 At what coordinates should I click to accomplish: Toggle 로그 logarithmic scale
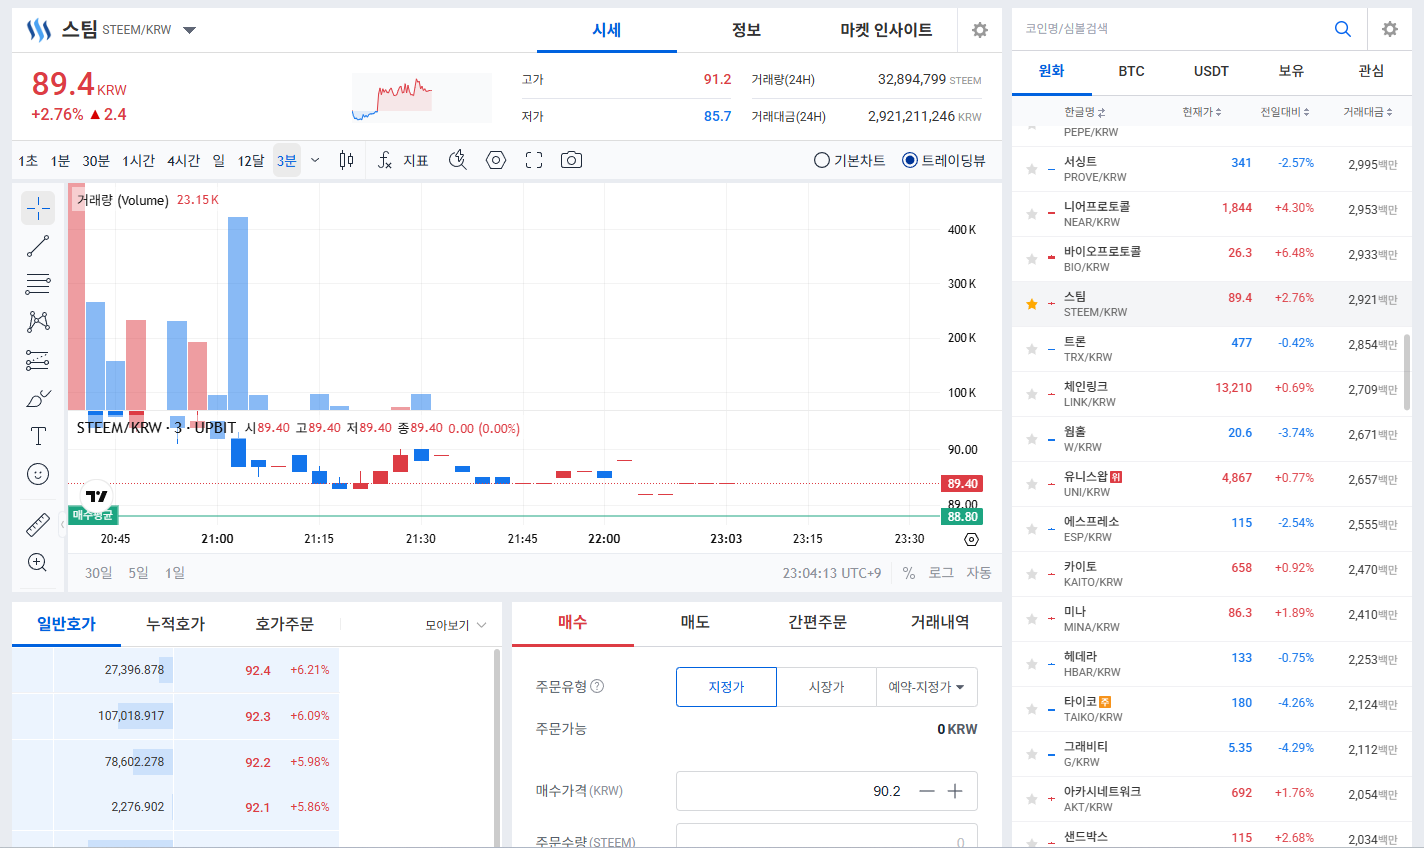click(941, 573)
